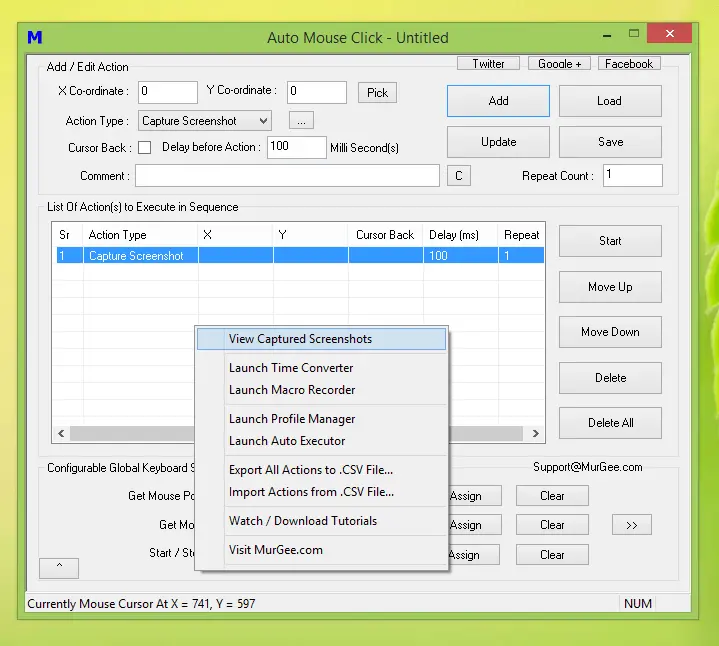The height and width of the screenshot is (646, 719).
Task: Click the ellipsis button beside Action Type
Action: (x=301, y=121)
